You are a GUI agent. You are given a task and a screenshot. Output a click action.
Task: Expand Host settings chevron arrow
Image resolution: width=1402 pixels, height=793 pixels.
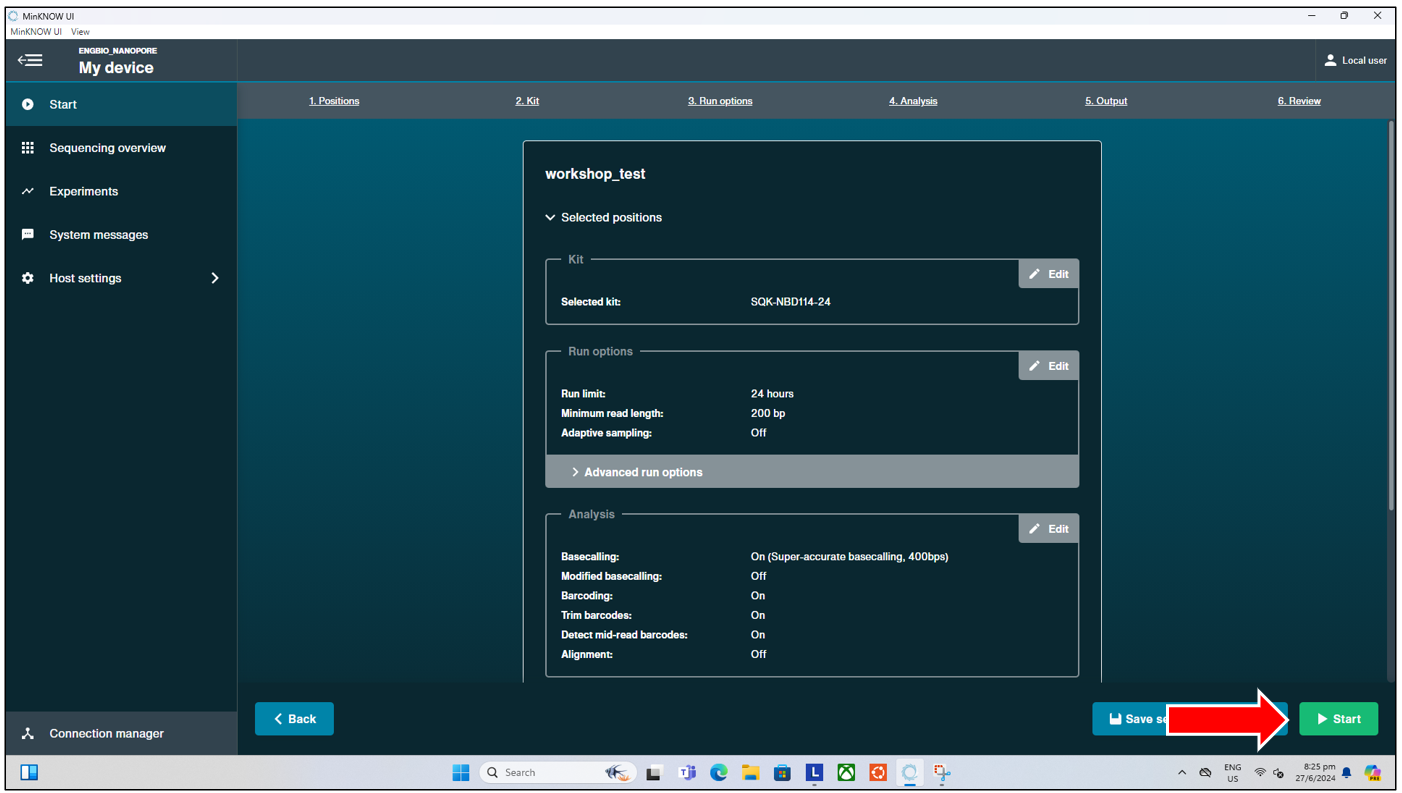click(215, 278)
